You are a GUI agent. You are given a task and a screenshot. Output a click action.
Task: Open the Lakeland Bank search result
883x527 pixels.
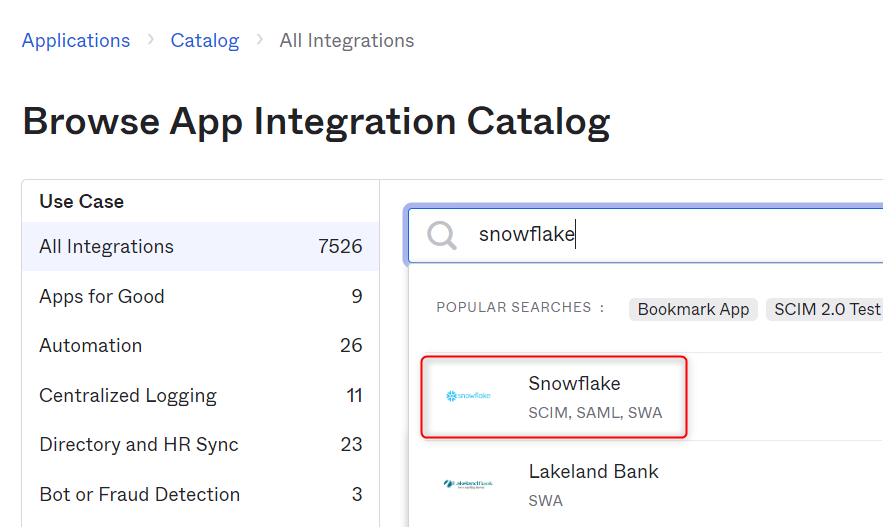652,484
